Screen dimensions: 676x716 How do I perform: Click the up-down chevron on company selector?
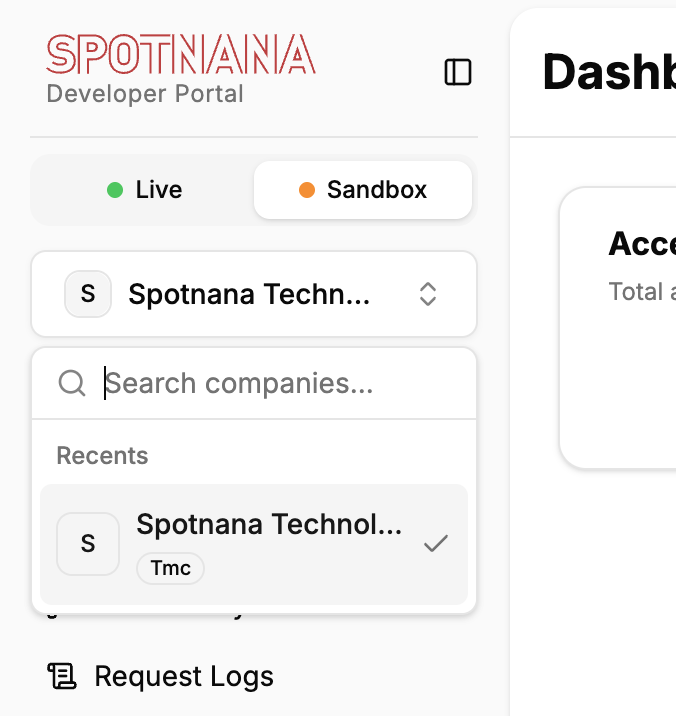tap(428, 294)
